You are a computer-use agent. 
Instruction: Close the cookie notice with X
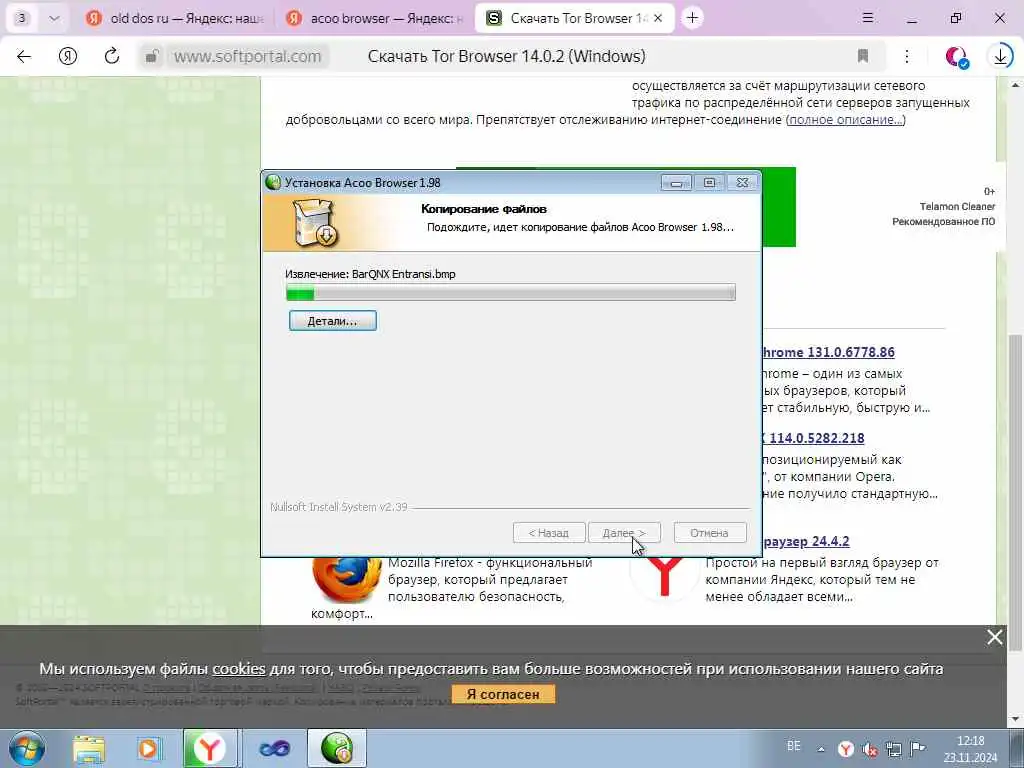coord(994,637)
